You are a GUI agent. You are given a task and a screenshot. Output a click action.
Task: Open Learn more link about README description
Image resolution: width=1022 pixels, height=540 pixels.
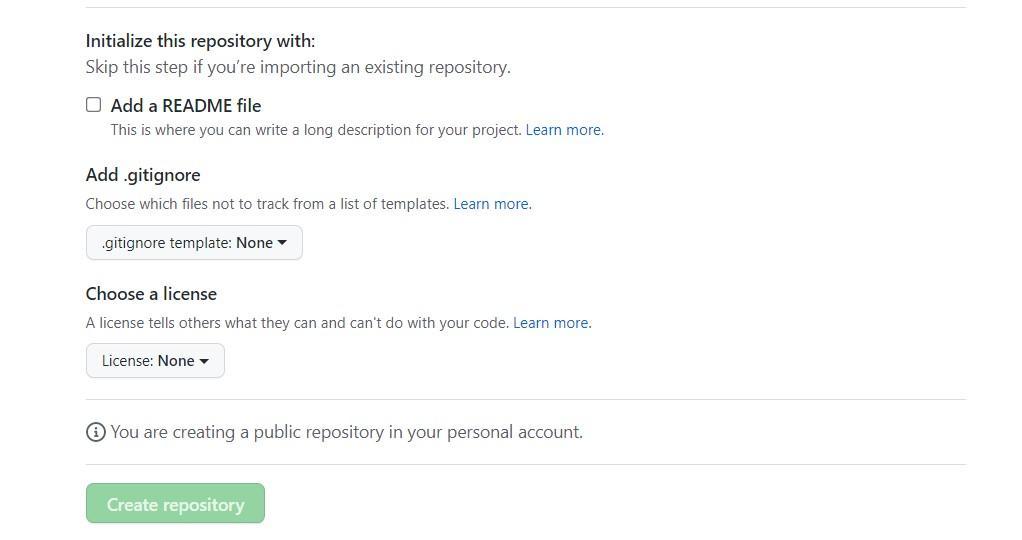coord(564,130)
